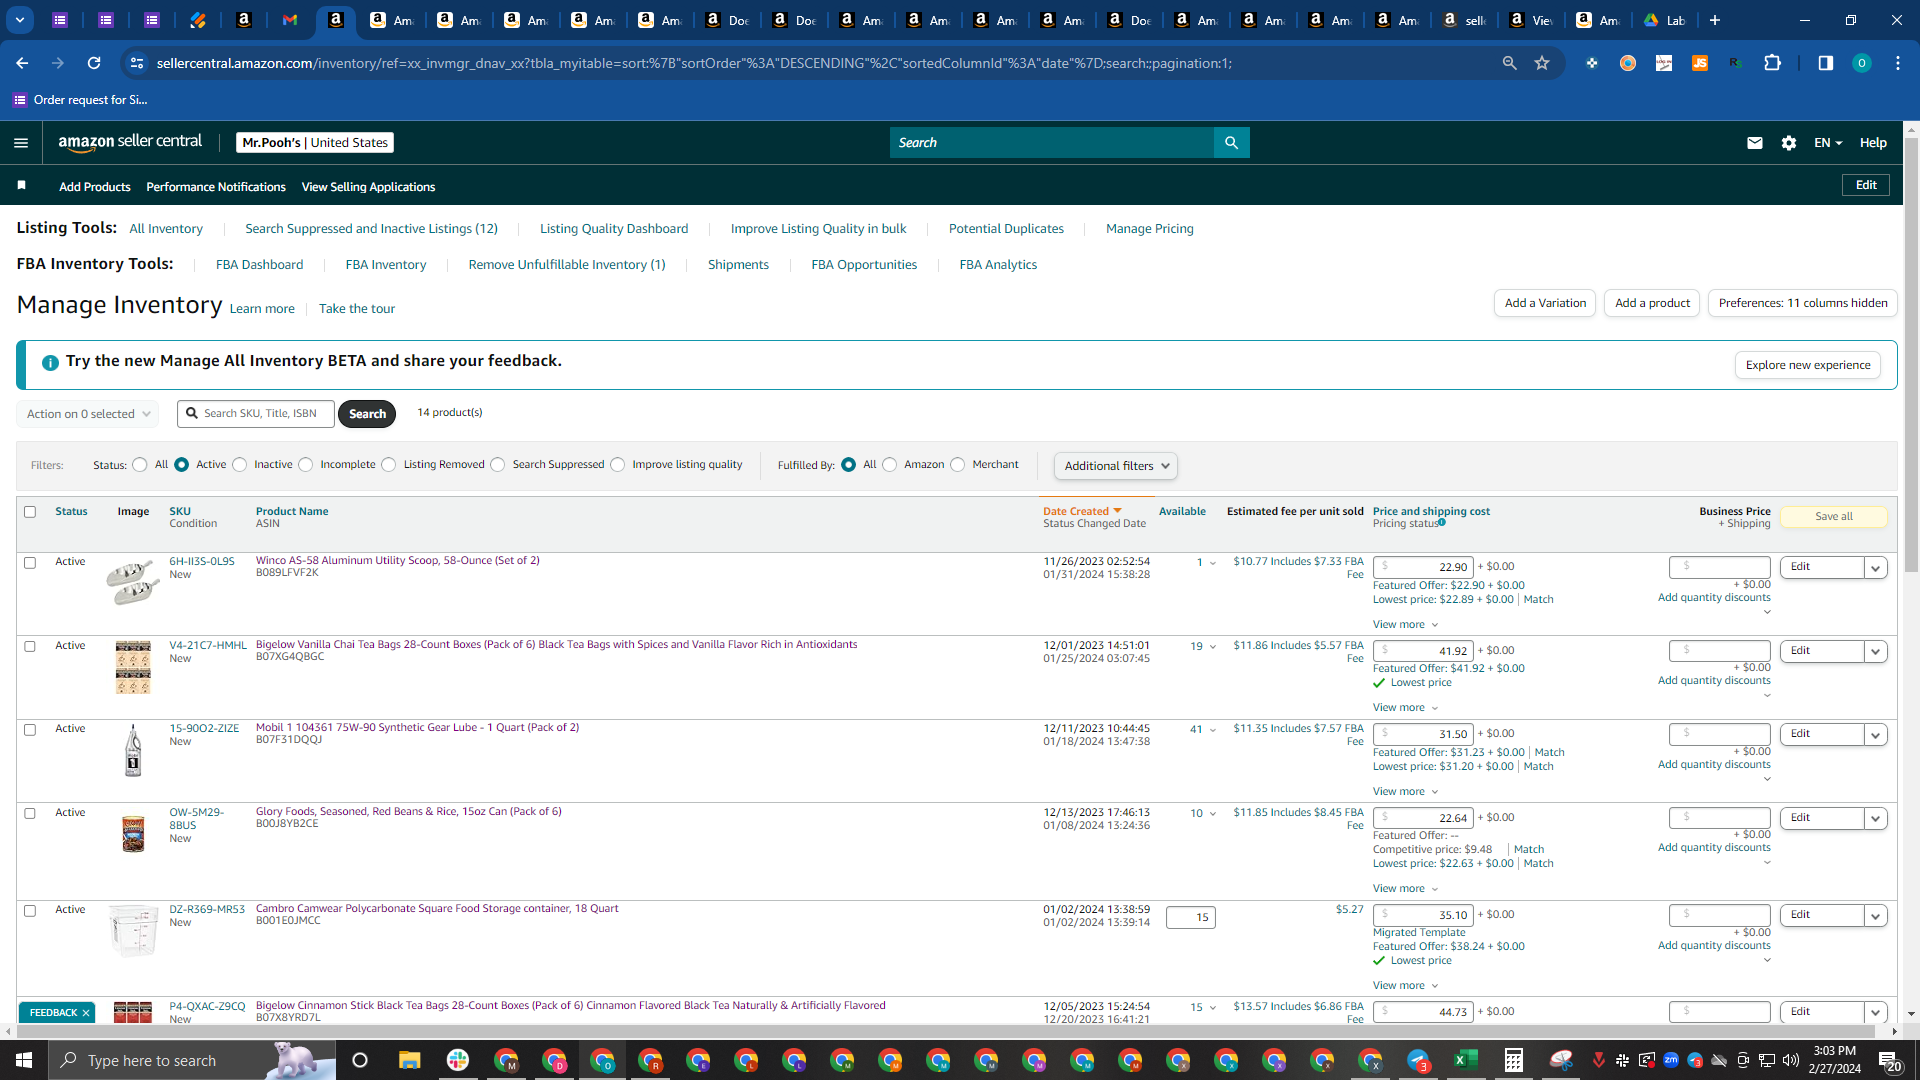Open the Windows notification center

coord(1890,1060)
